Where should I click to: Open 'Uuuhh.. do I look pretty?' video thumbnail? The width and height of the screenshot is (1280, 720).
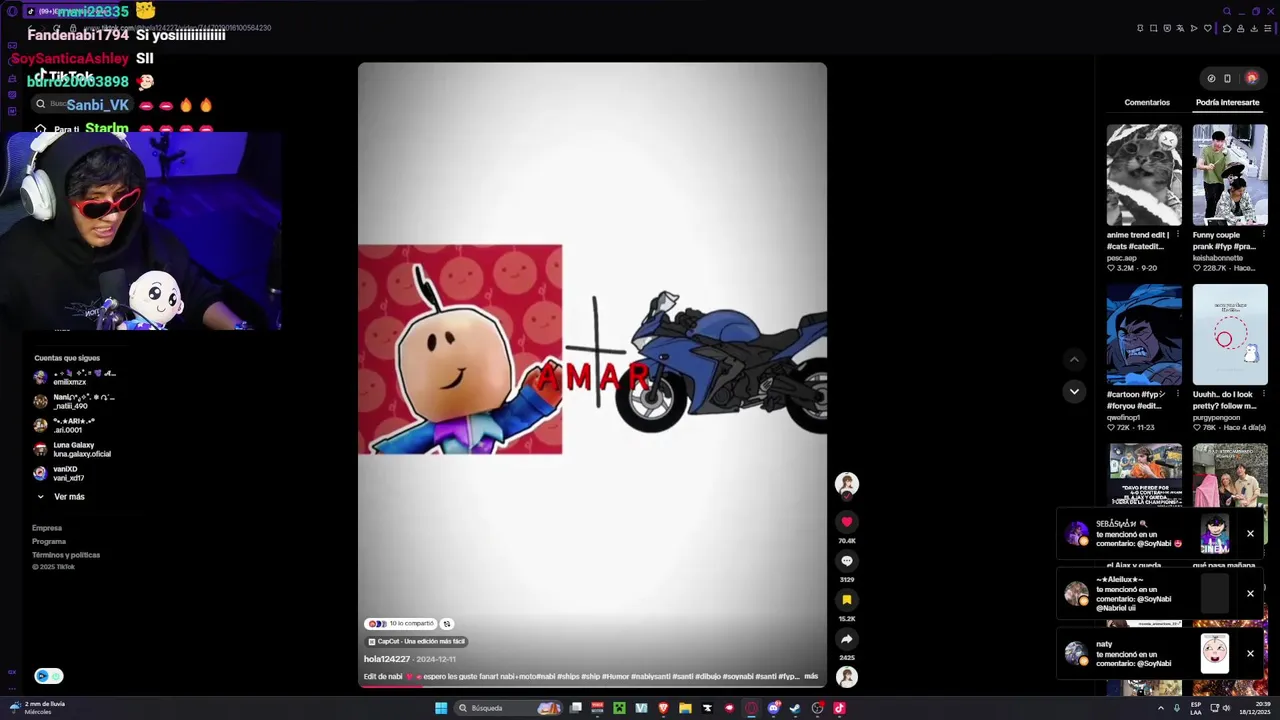pyautogui.click(x=1230, y=335)
